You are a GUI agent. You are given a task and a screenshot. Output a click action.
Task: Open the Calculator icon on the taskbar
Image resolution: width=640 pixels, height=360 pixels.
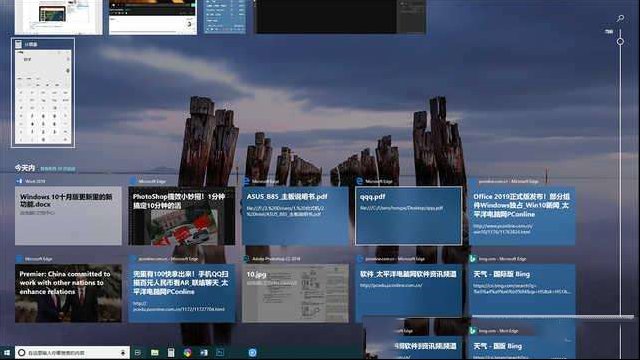pos(171,352)
